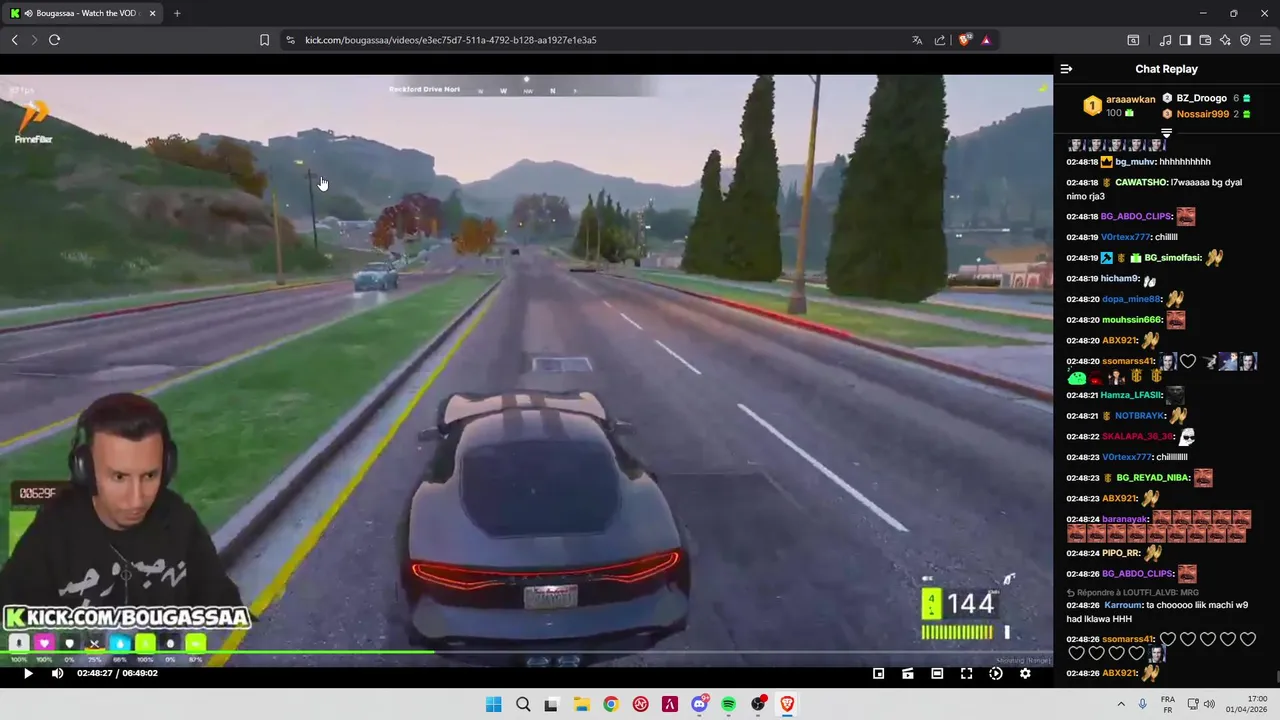Screen dimensions: 1280x720
Task: Click chat user PIPO_RR's username
Action: 1120,553
